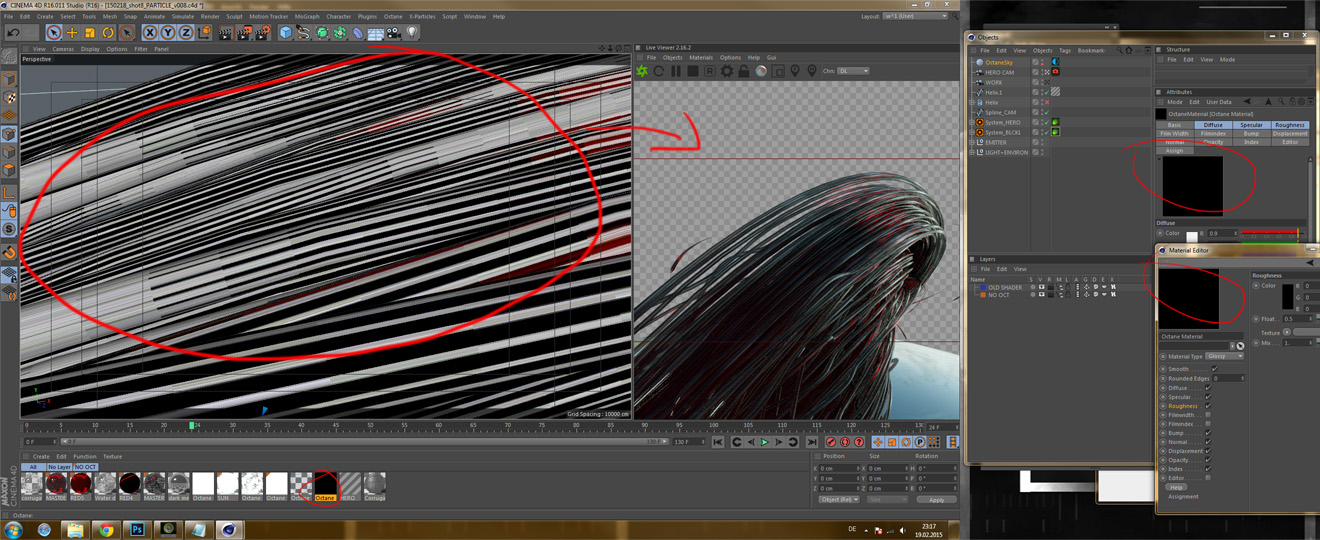
Task: Click Roughness Color black swatch
Action: tap(1288, 296)
